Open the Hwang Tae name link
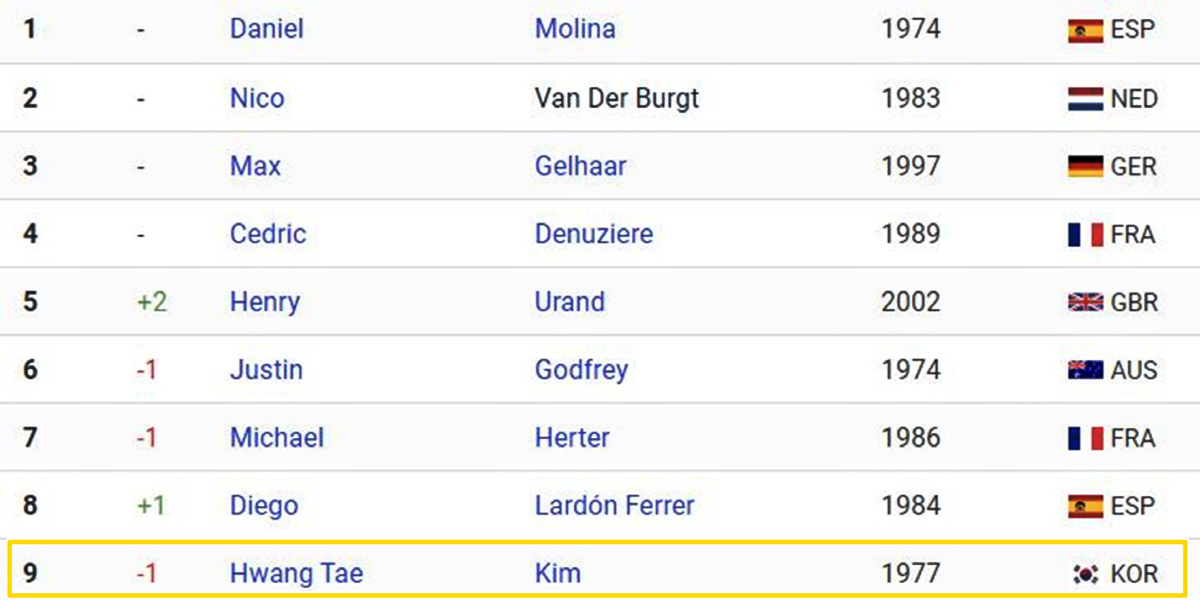This screenshot has height=600, width=1200. coord(297,574)
